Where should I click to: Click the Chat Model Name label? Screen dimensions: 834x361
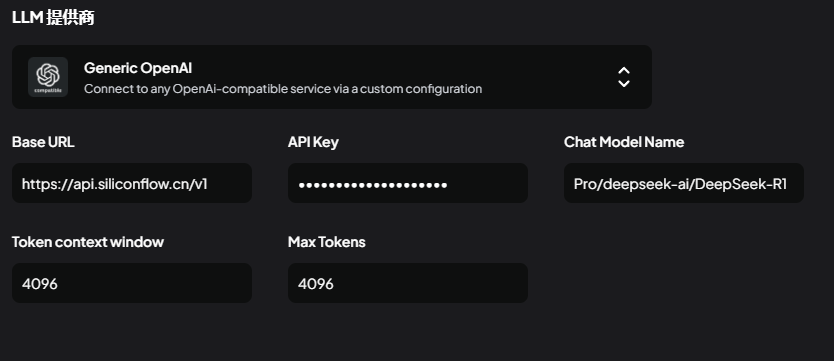tap(624, 142)
